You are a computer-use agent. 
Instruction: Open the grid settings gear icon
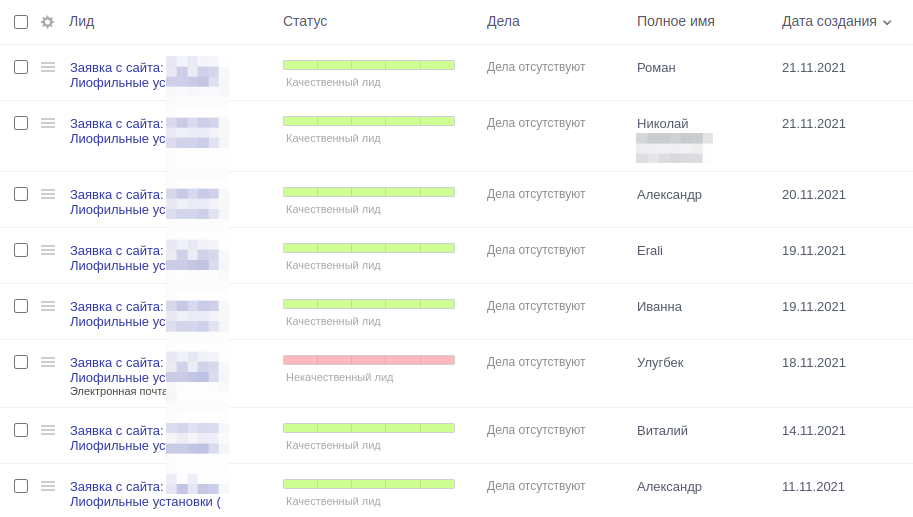pyautogui.click(x=47, y=22)
